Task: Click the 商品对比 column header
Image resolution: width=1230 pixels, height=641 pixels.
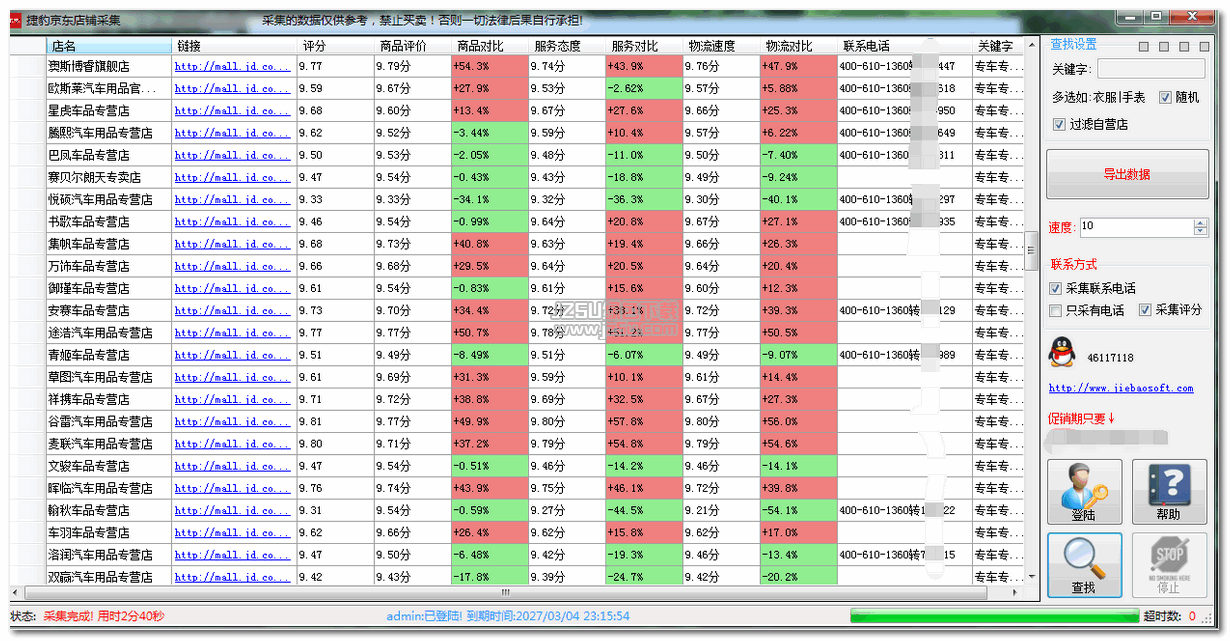Action: [489, 46]
